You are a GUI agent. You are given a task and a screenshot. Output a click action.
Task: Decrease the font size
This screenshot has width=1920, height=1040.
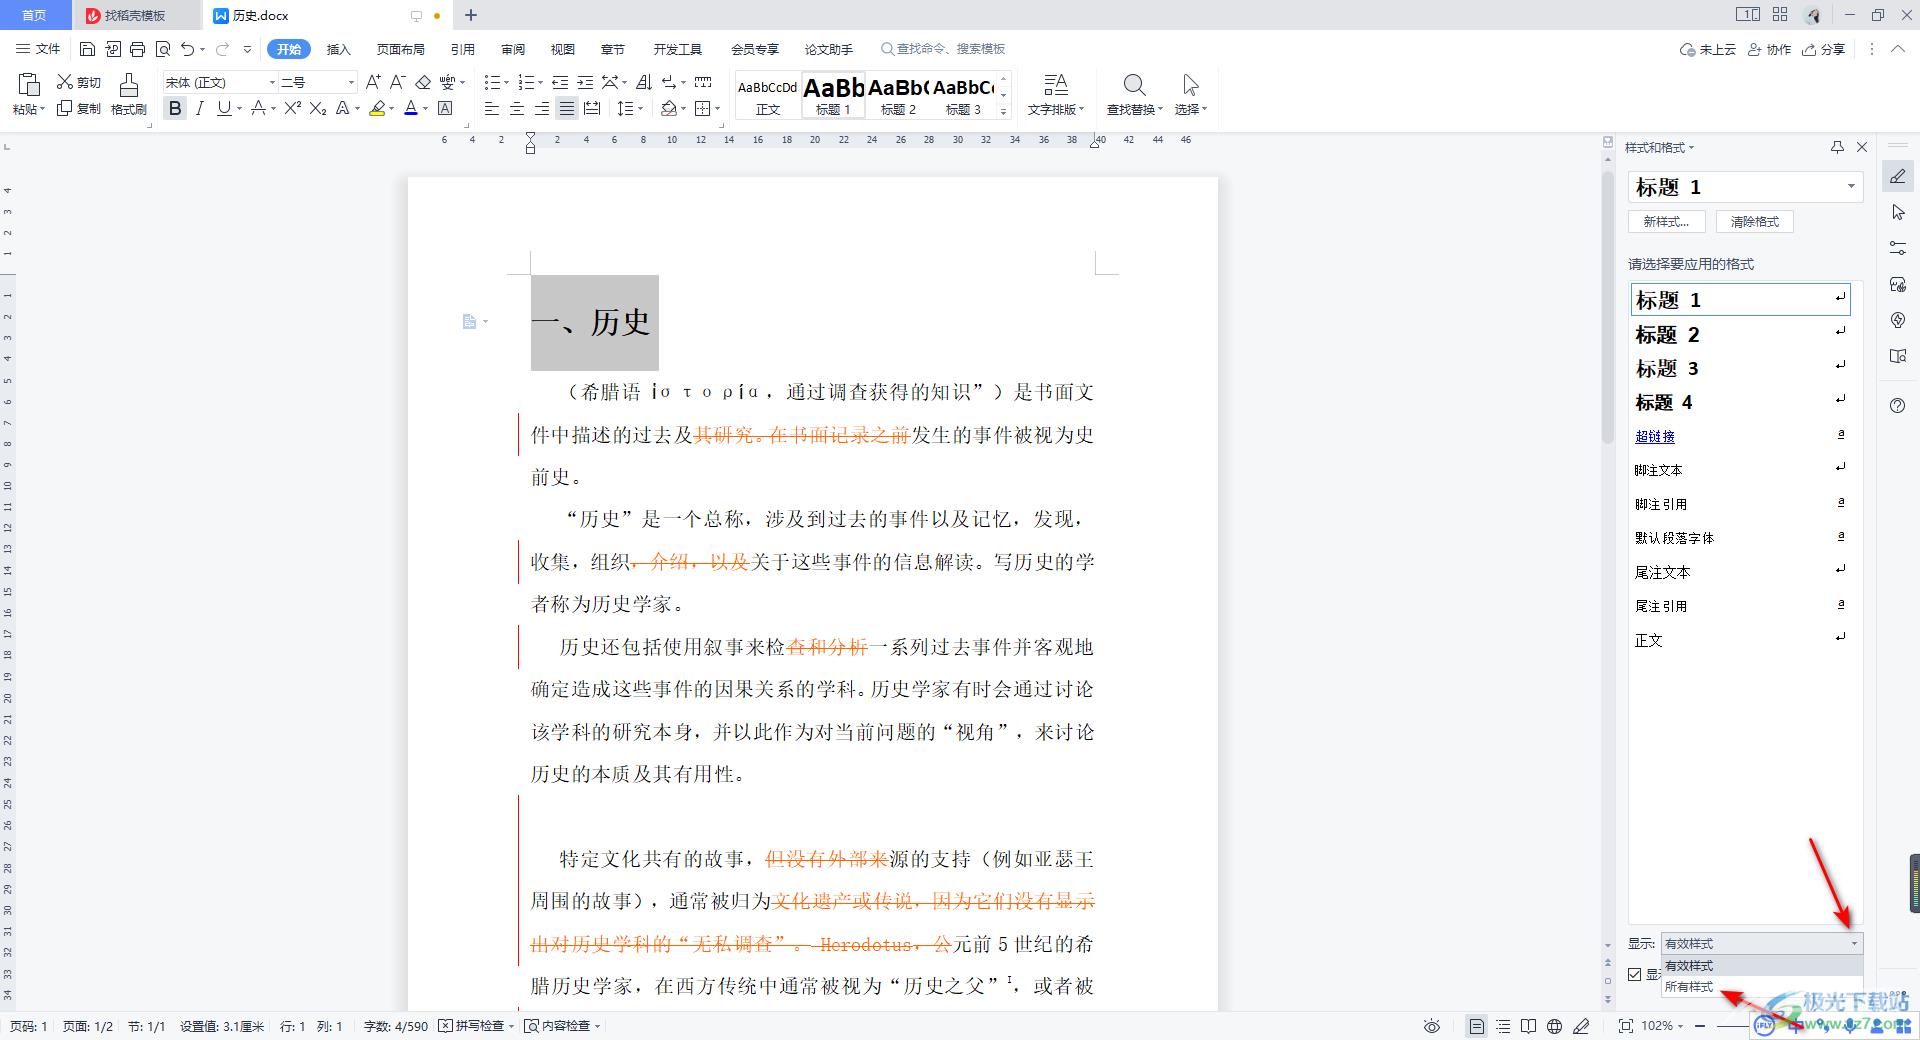pos(397,82)
